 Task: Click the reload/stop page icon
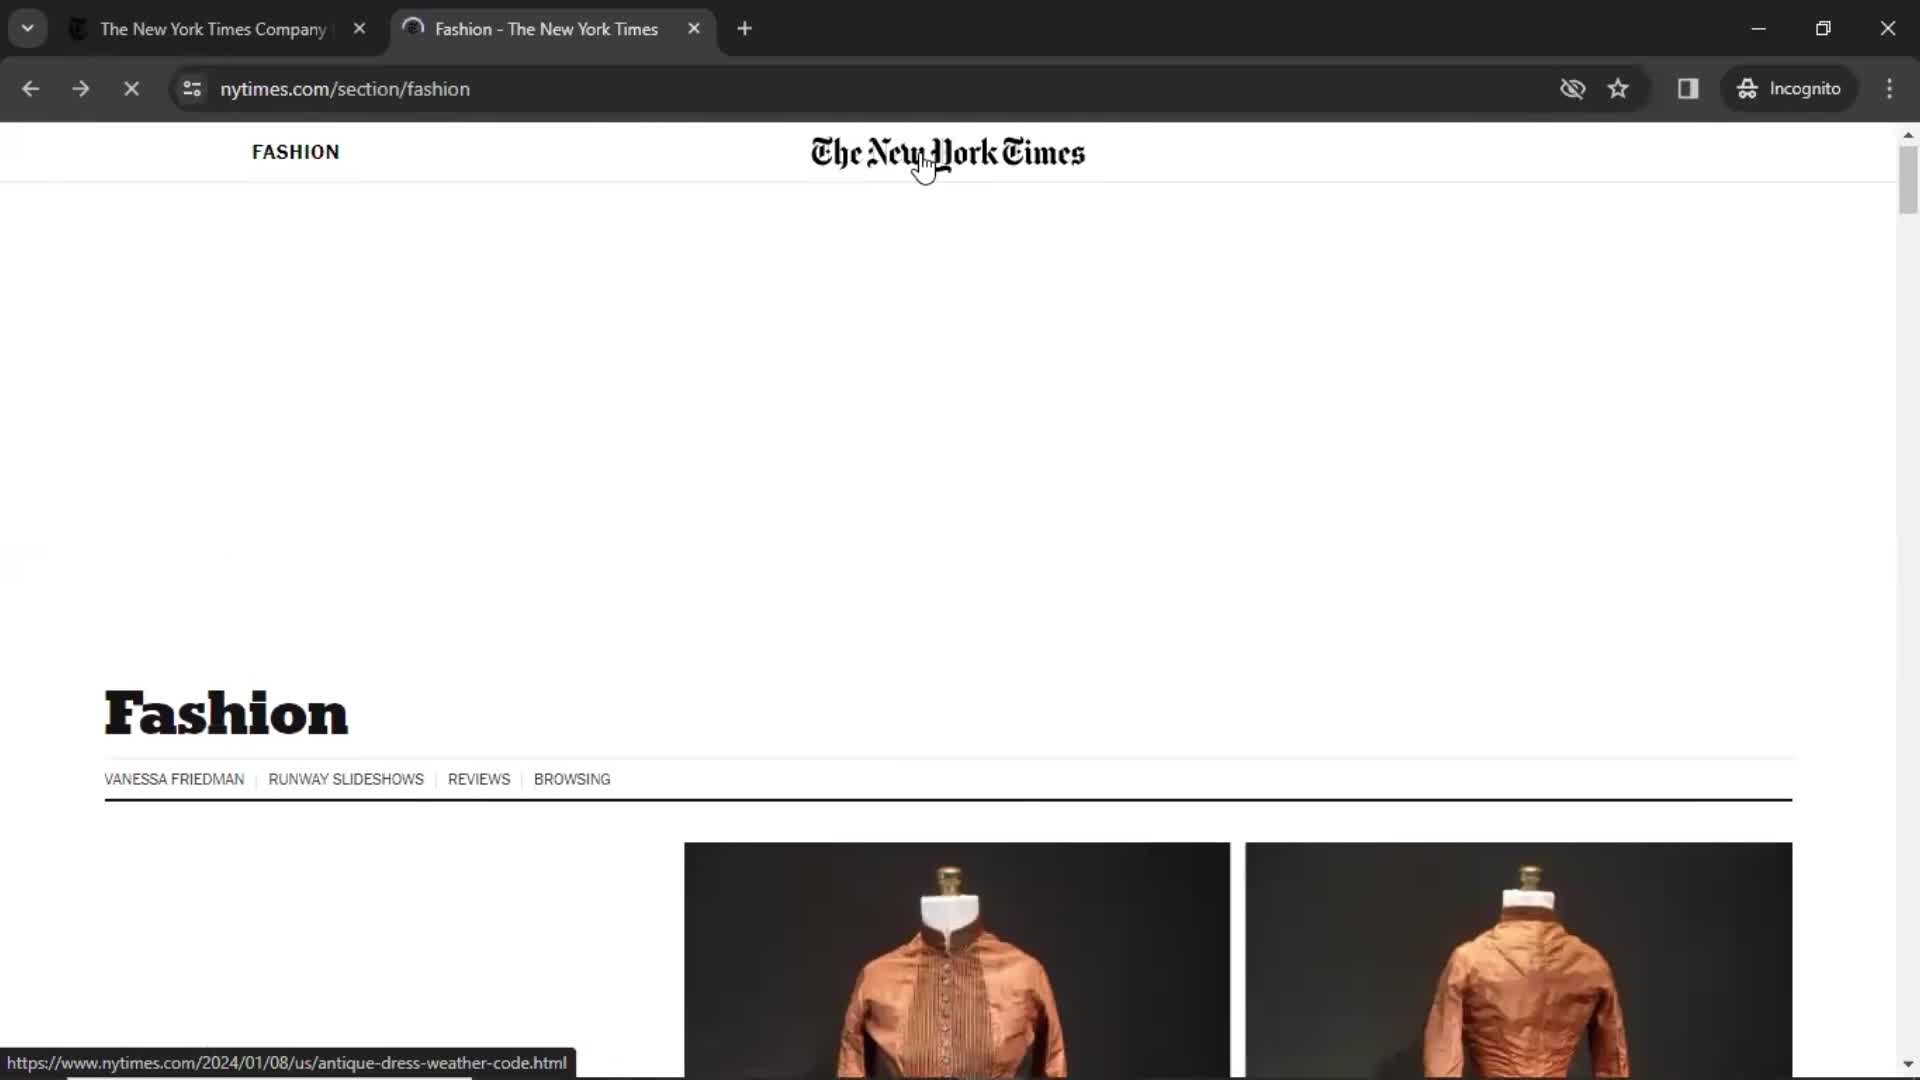[x=129, y=88]
